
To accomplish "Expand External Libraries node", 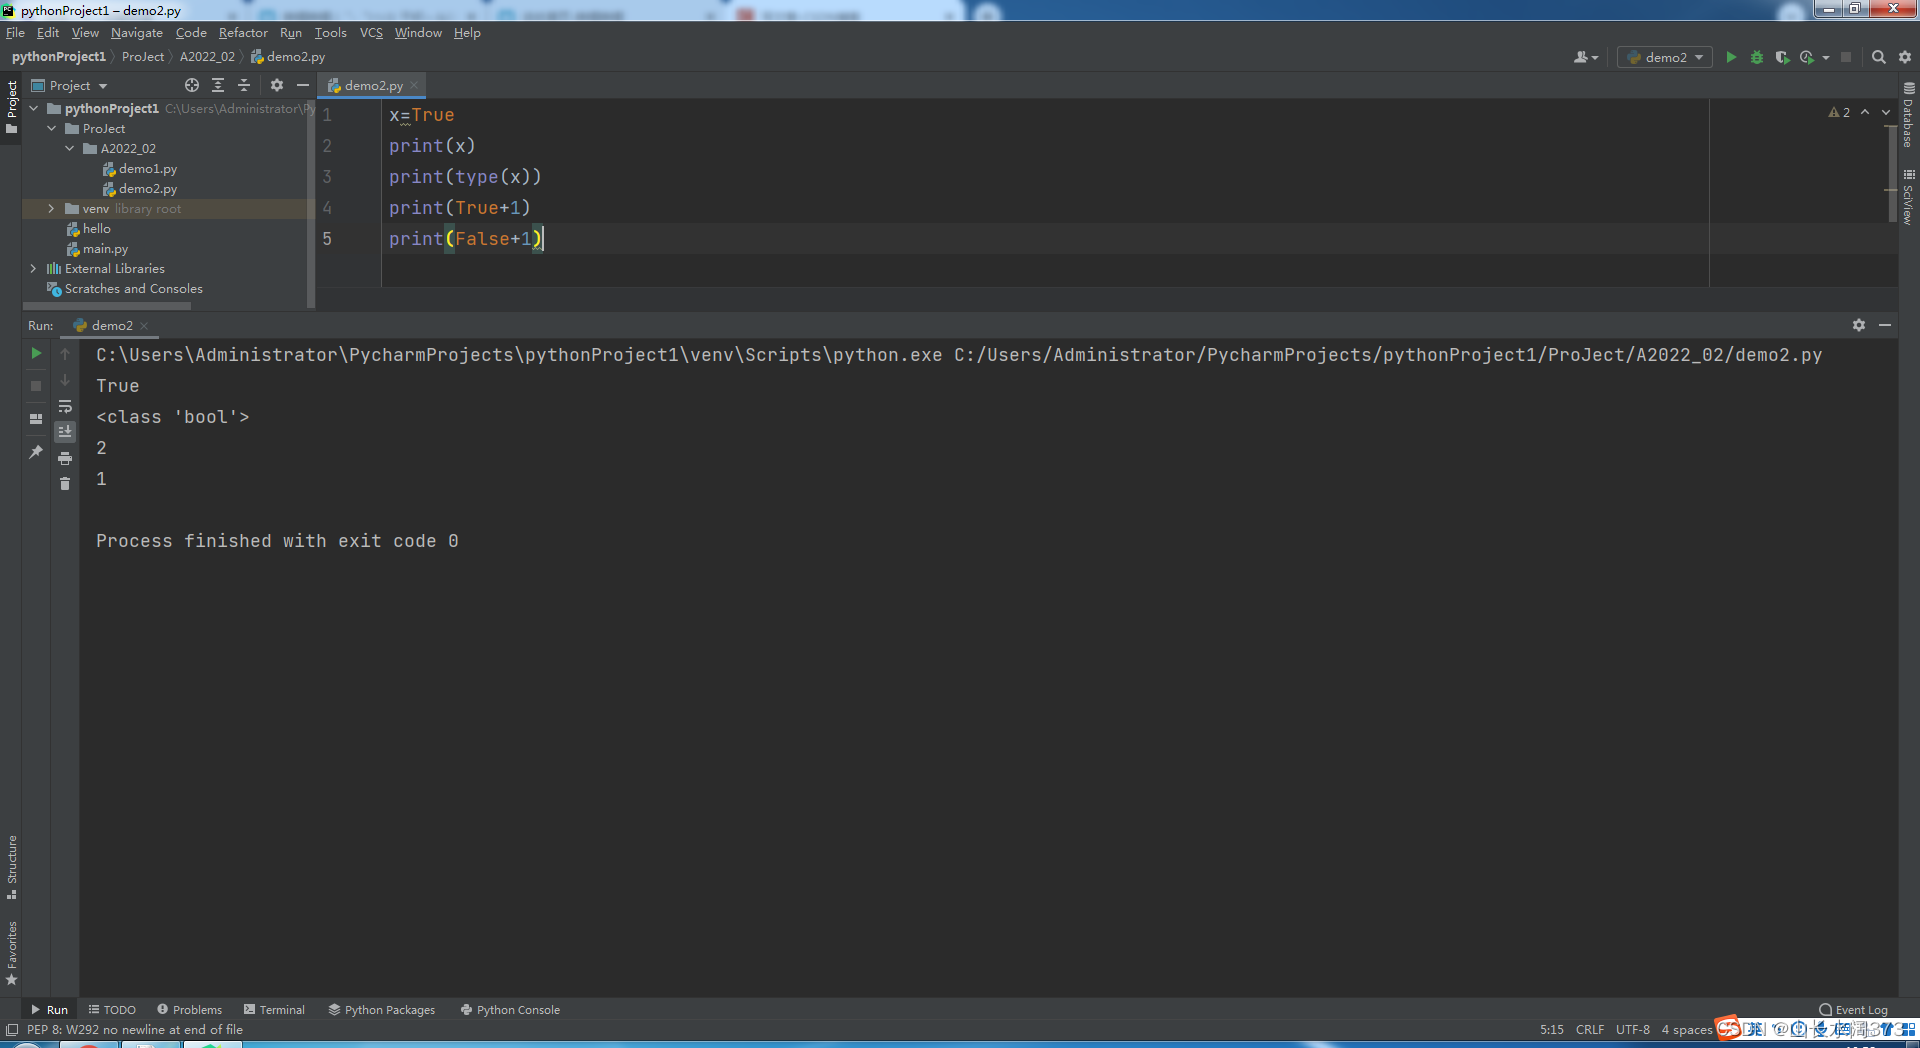I will click(34, 268).
